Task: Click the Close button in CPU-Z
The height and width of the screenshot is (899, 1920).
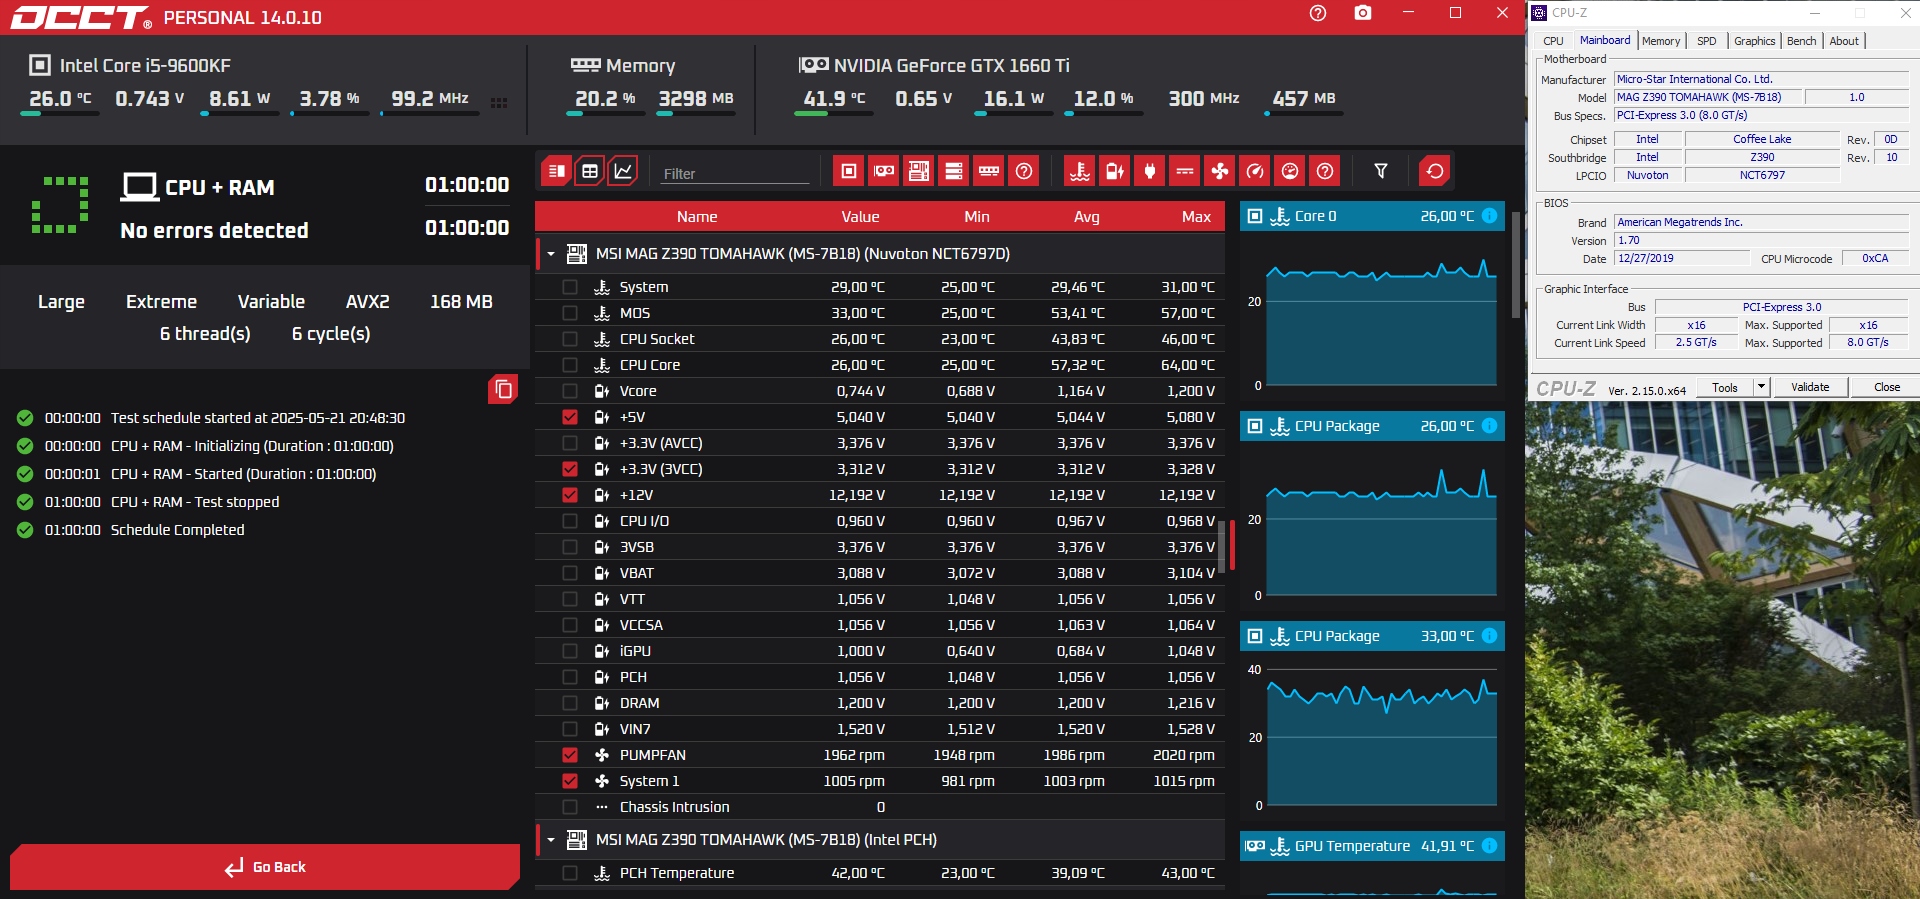Action: point(1887,387)
